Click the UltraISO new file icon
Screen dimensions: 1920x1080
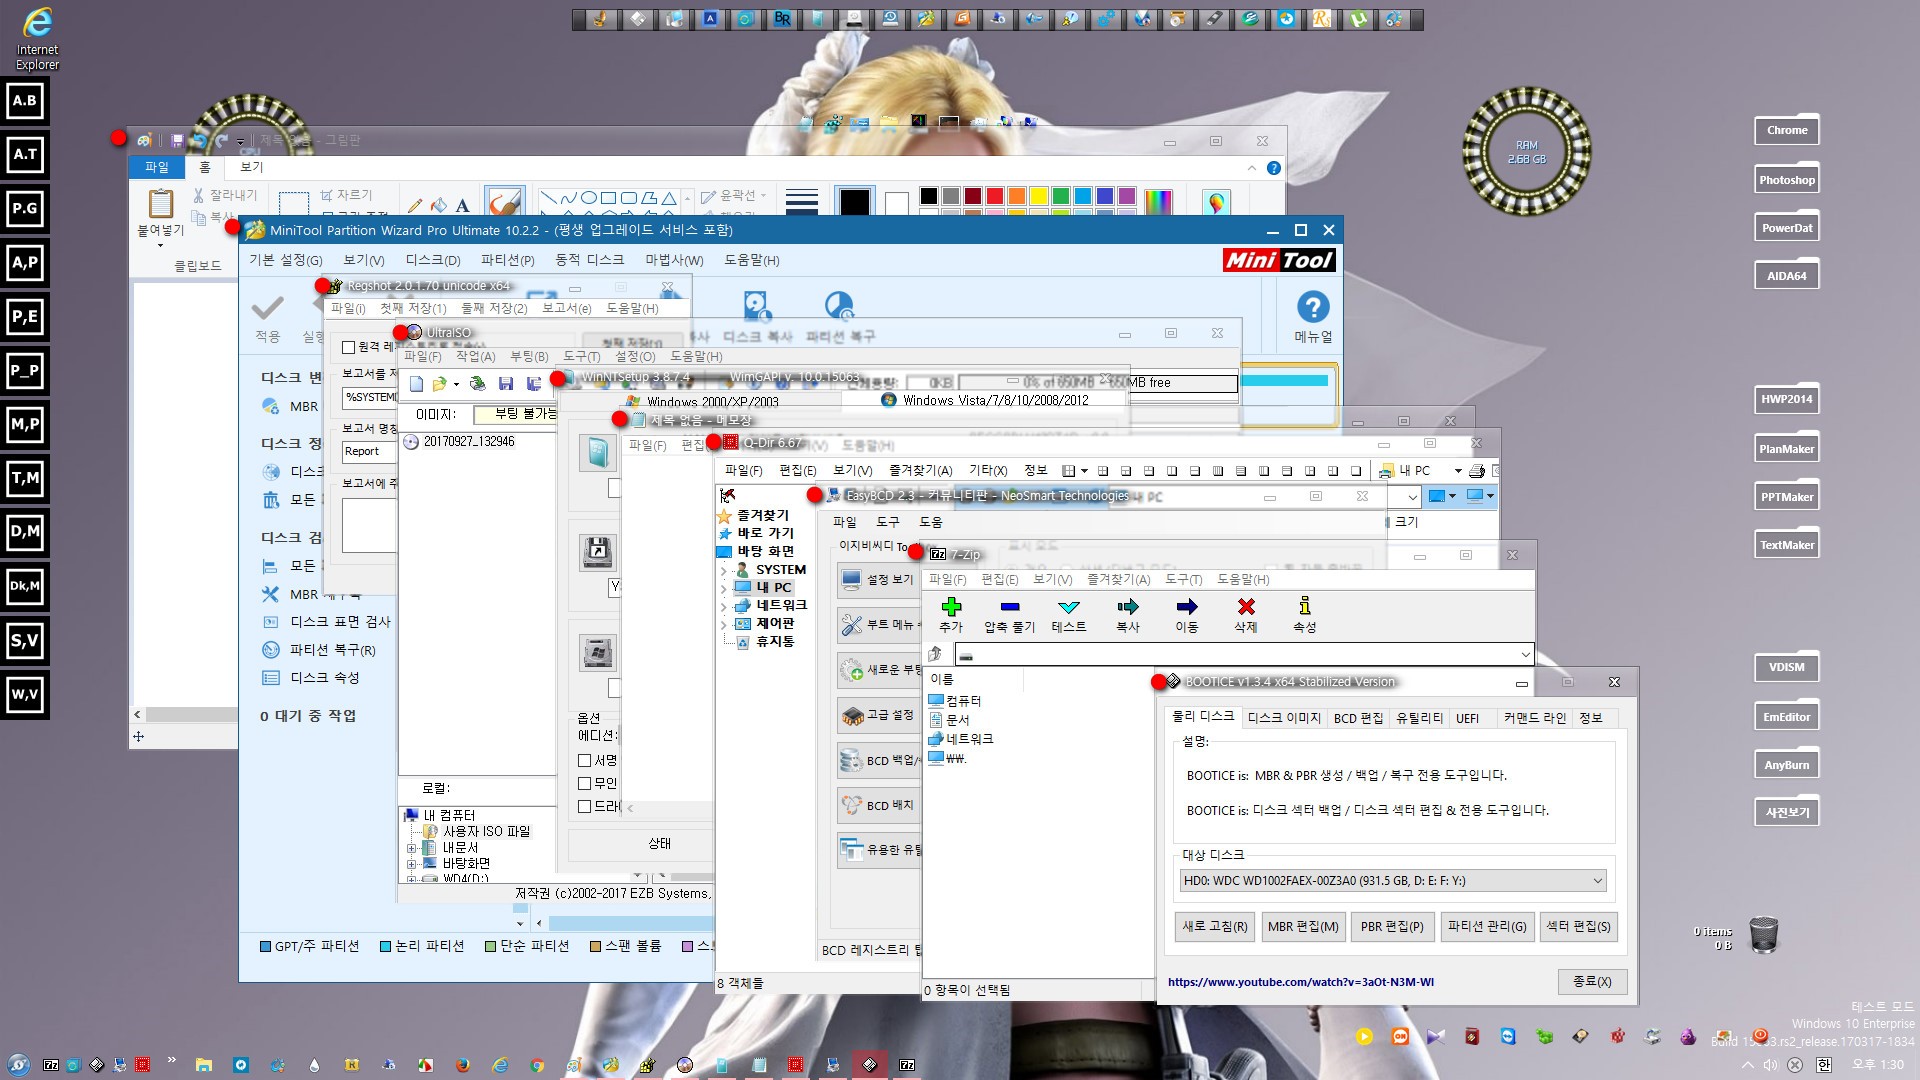[416, 383]
